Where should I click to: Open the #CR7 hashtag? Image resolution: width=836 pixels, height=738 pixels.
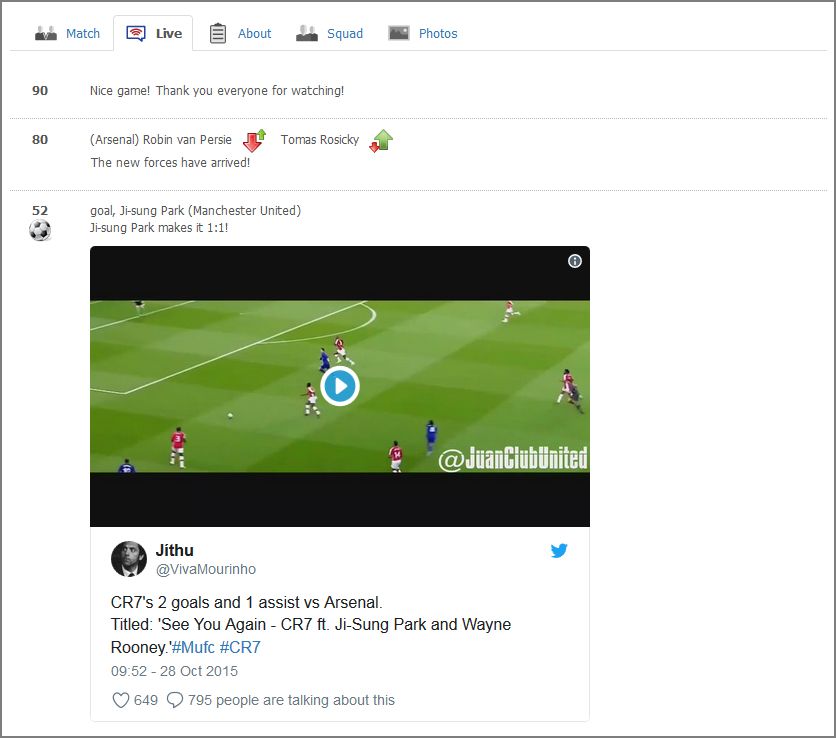(240, 647)
